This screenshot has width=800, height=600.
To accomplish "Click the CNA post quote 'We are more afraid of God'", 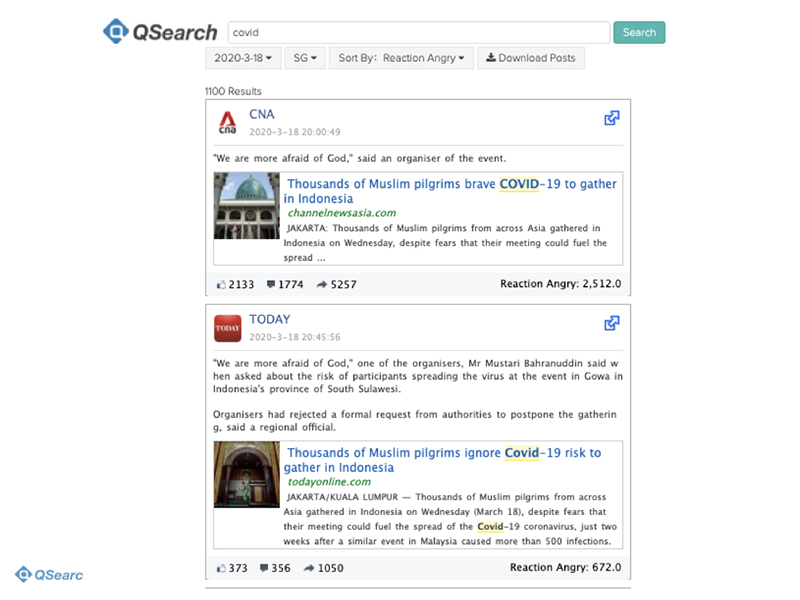I will (359, 159).
